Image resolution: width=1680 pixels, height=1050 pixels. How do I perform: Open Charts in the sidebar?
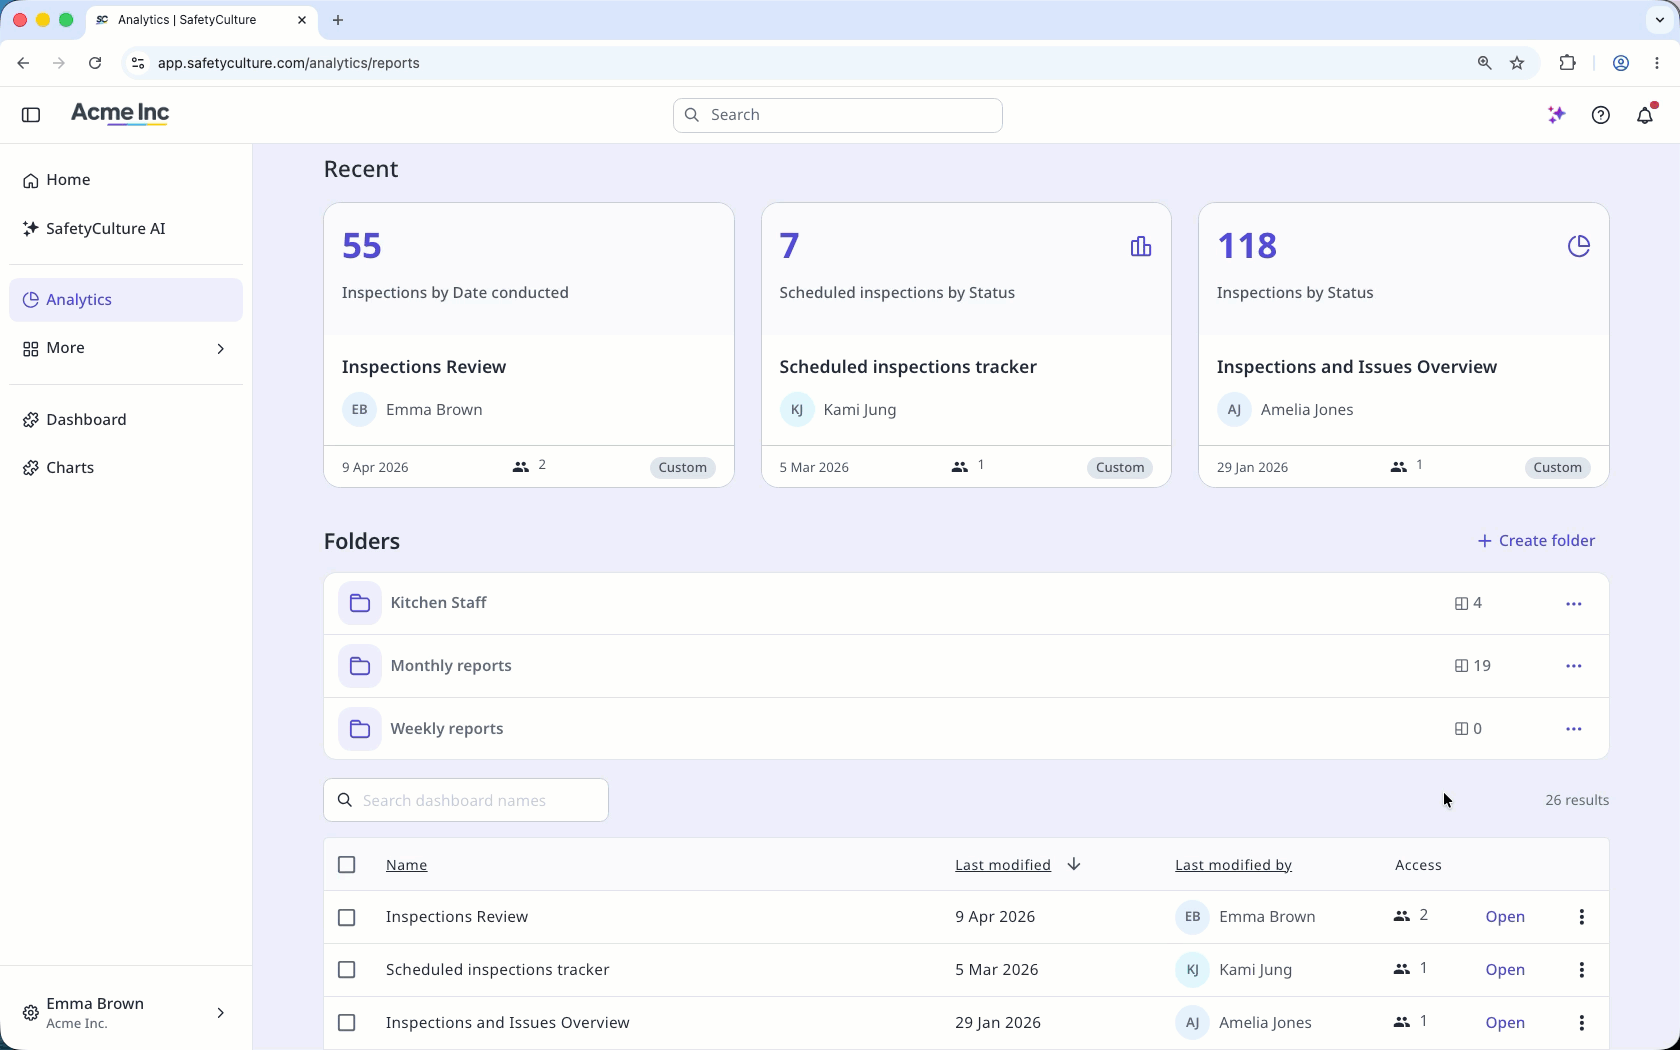[x=126, y=468]
